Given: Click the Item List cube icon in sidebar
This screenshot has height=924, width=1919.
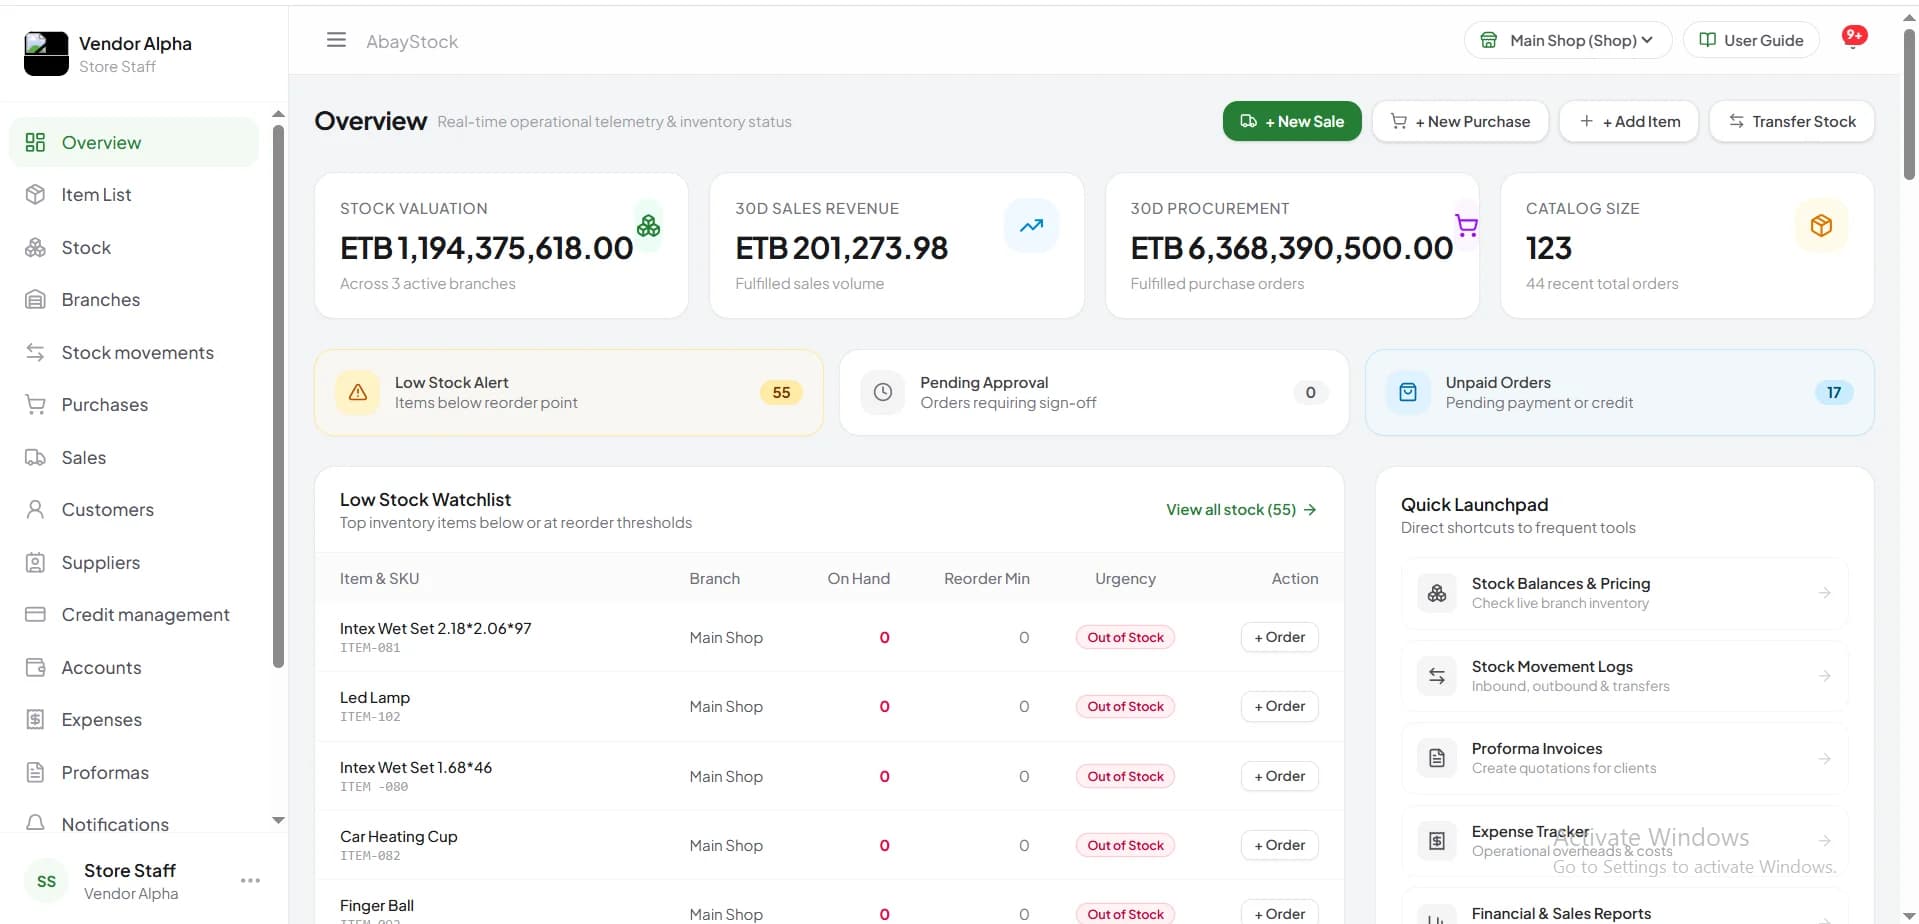Looking at the screenshot, I should [35, 194].
